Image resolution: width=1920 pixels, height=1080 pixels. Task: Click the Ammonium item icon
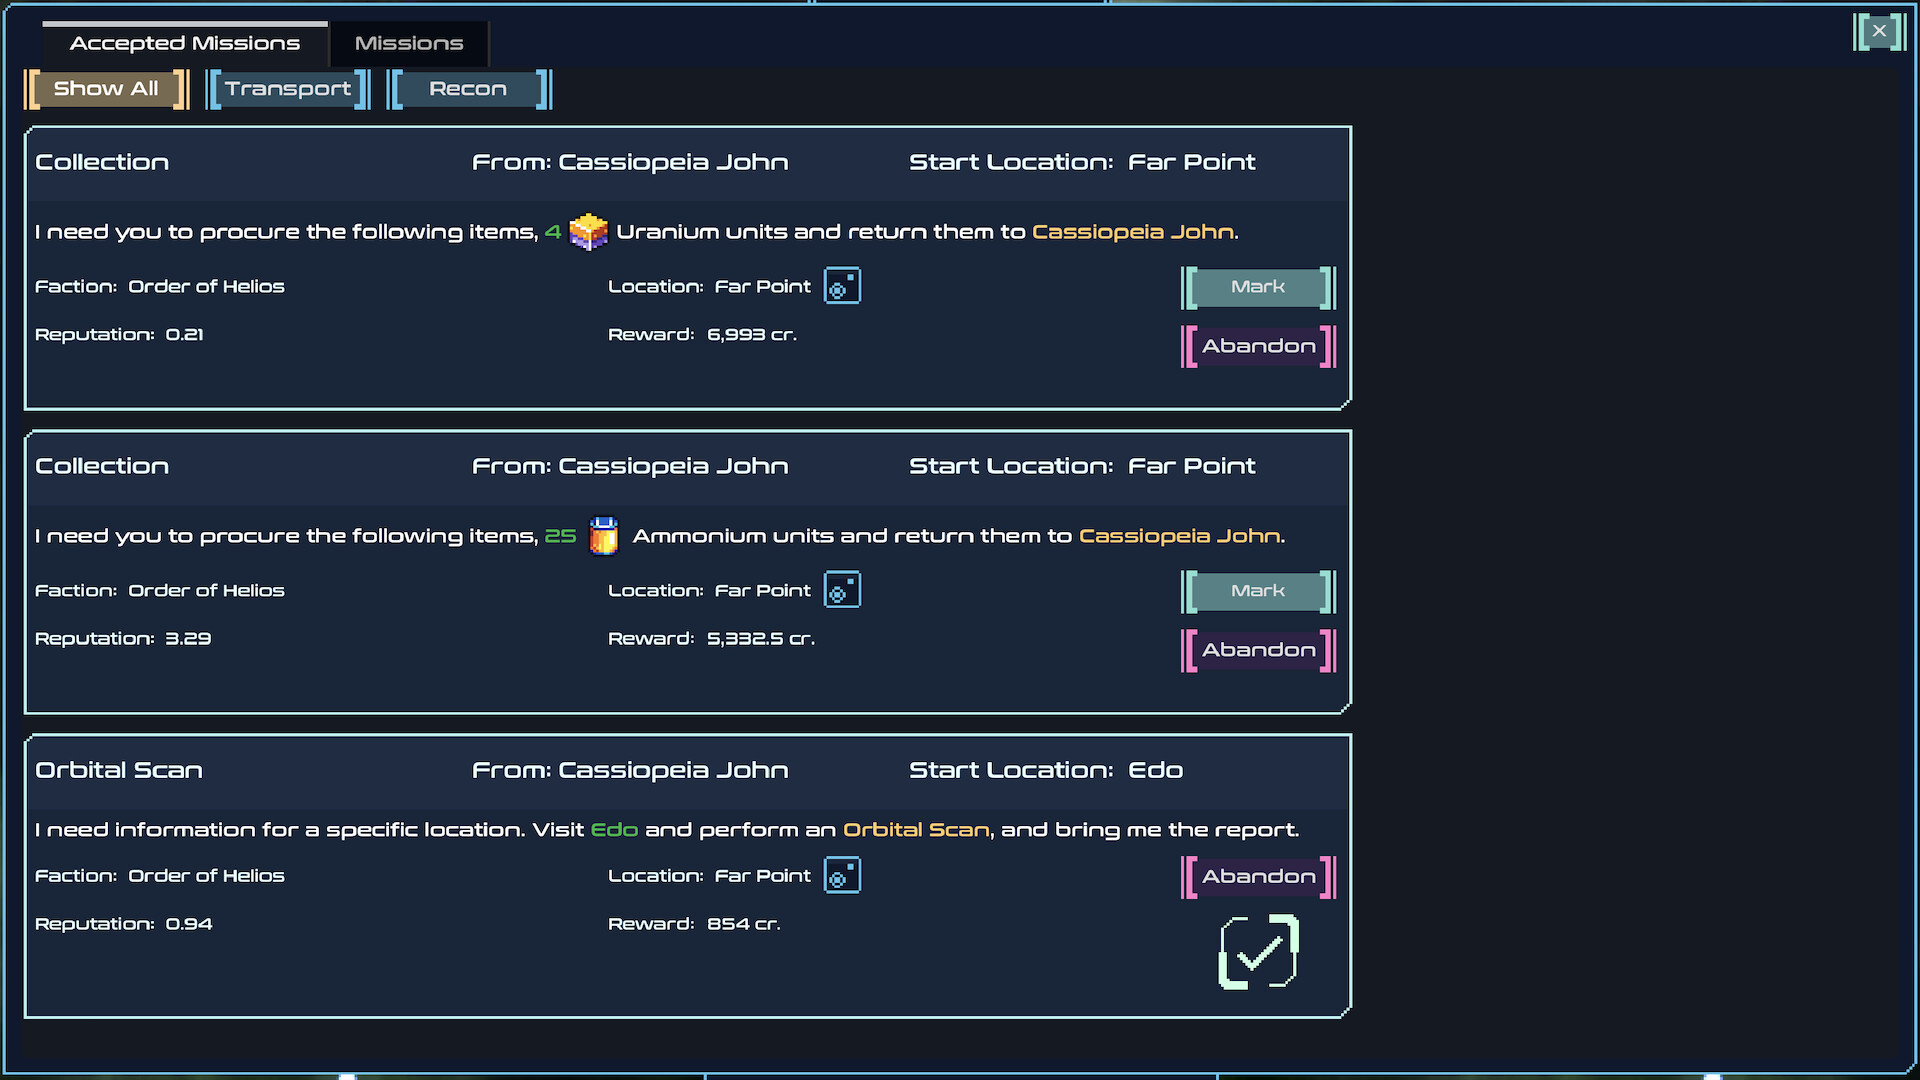[604, 535]
